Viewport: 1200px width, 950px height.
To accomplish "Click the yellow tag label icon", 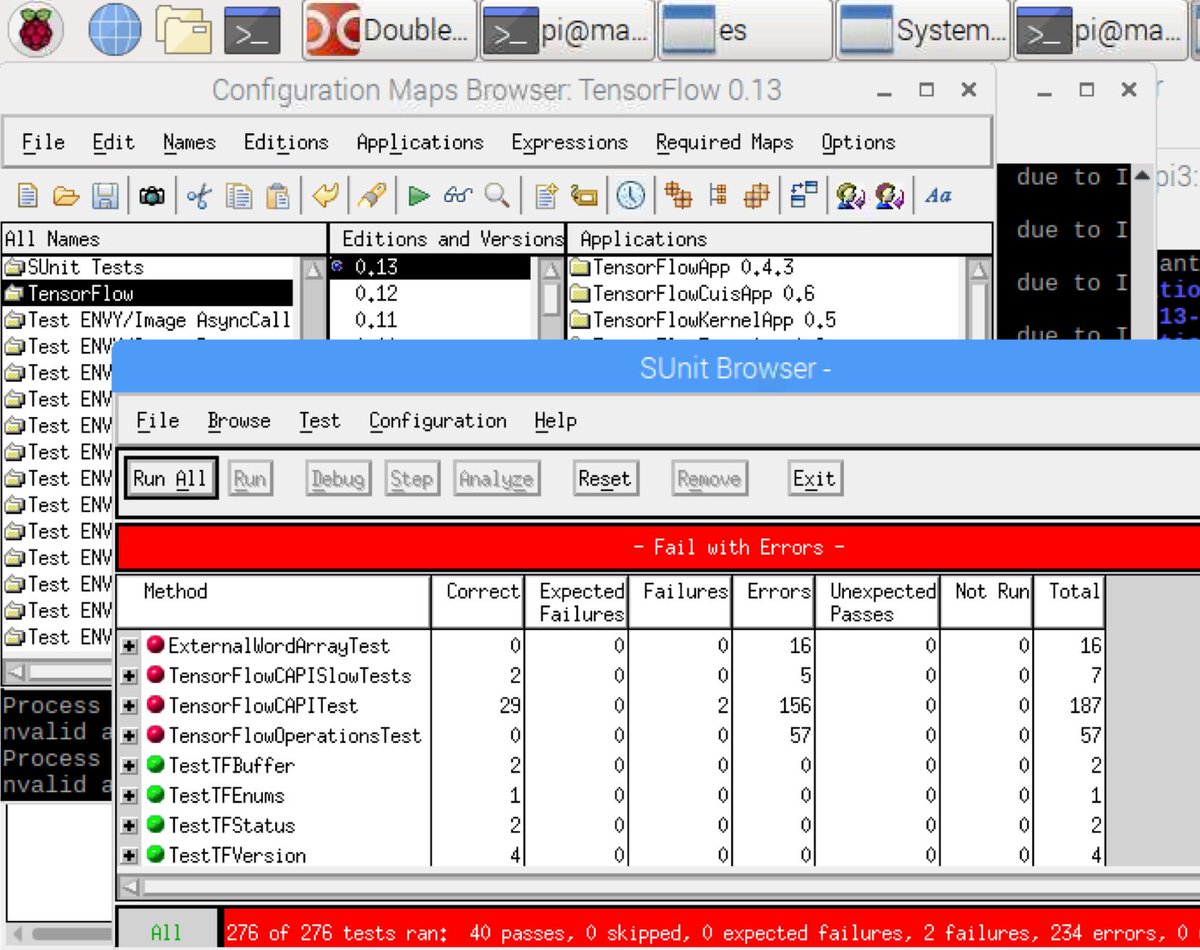I will 584,196.
